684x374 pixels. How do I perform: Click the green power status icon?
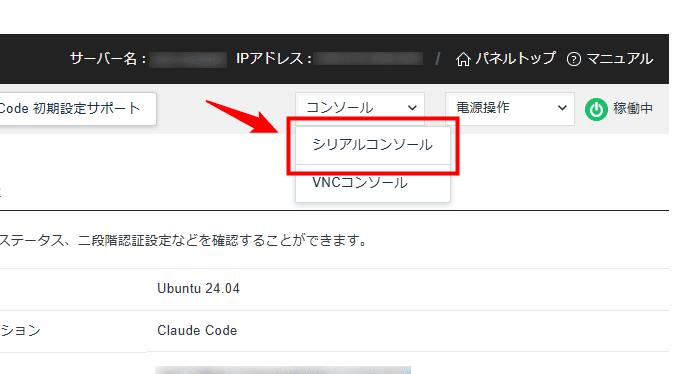(596, 109)
